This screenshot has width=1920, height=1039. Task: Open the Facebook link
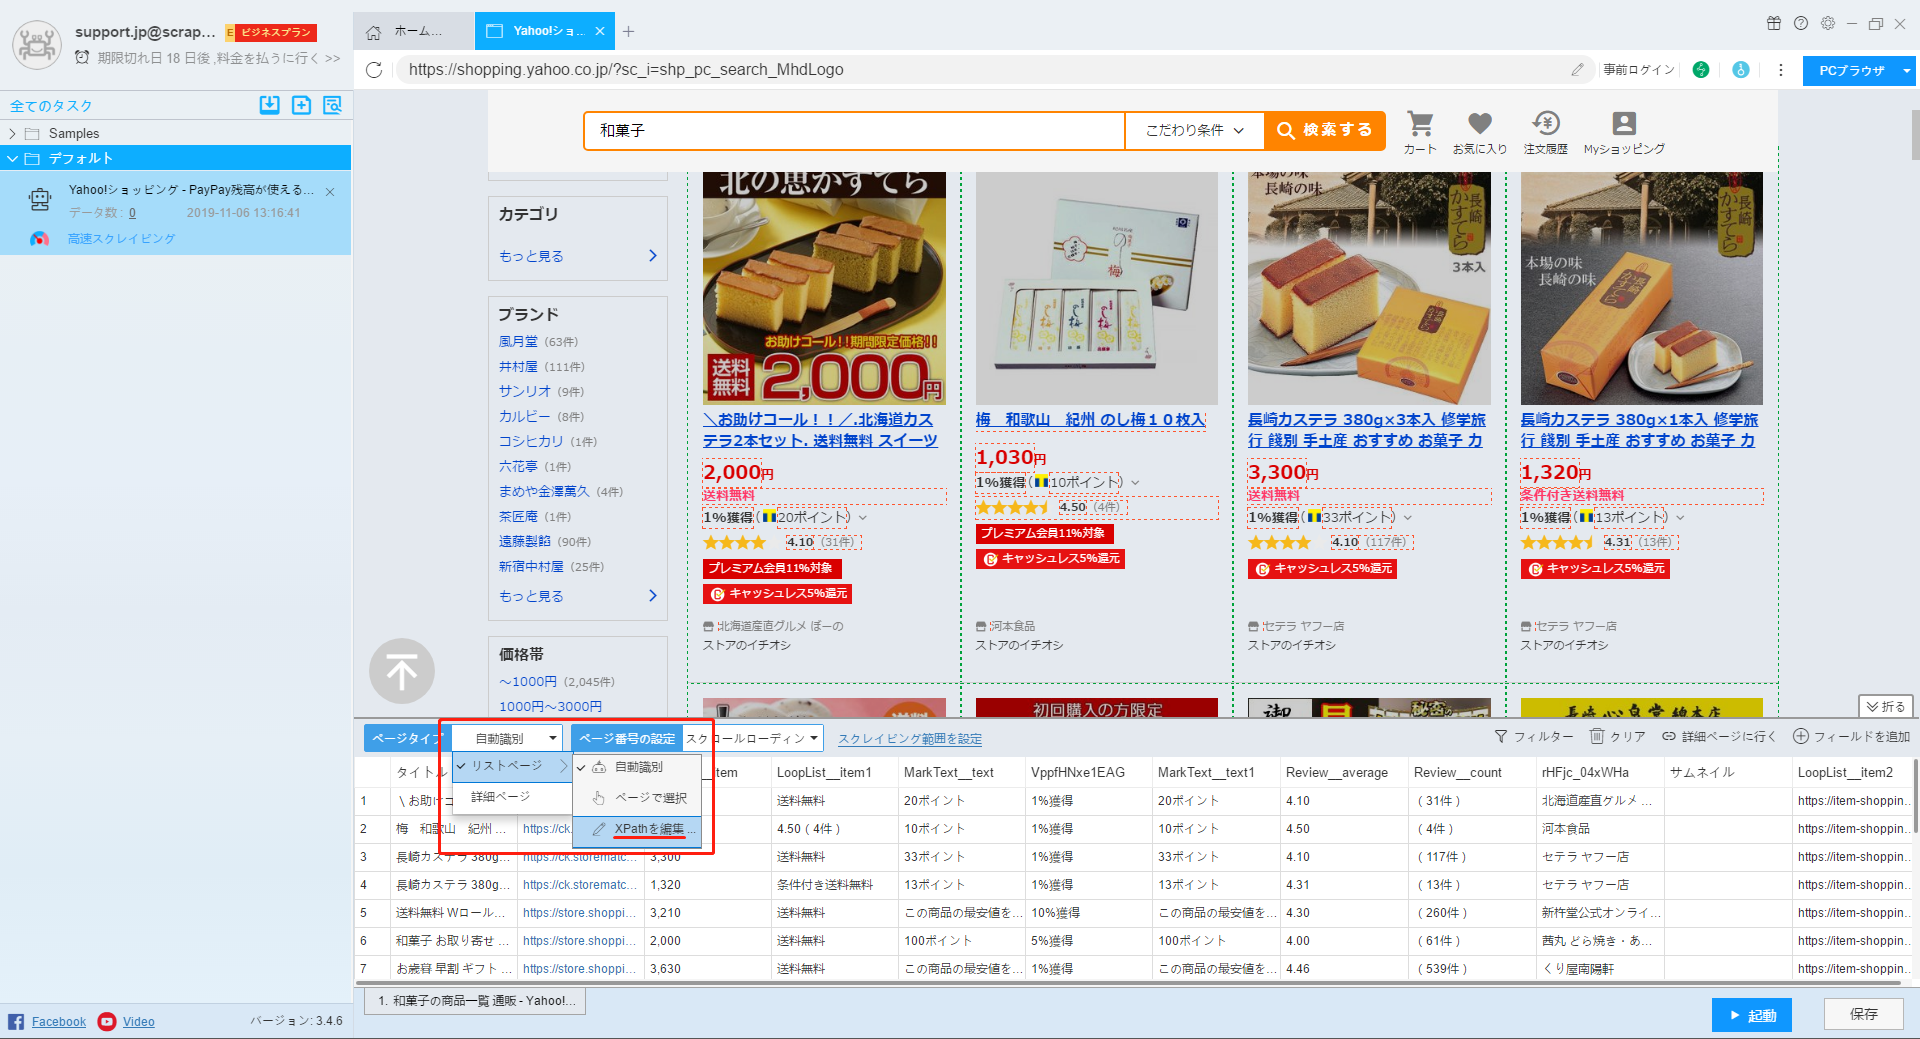tap(58, 1022)
